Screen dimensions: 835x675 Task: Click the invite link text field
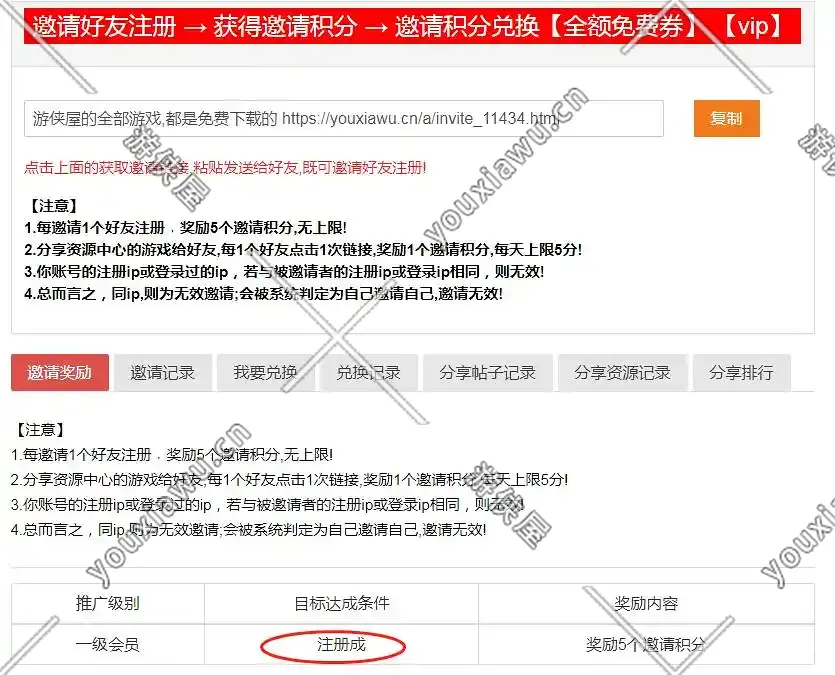pyautogui.click(x=343, y=119)
